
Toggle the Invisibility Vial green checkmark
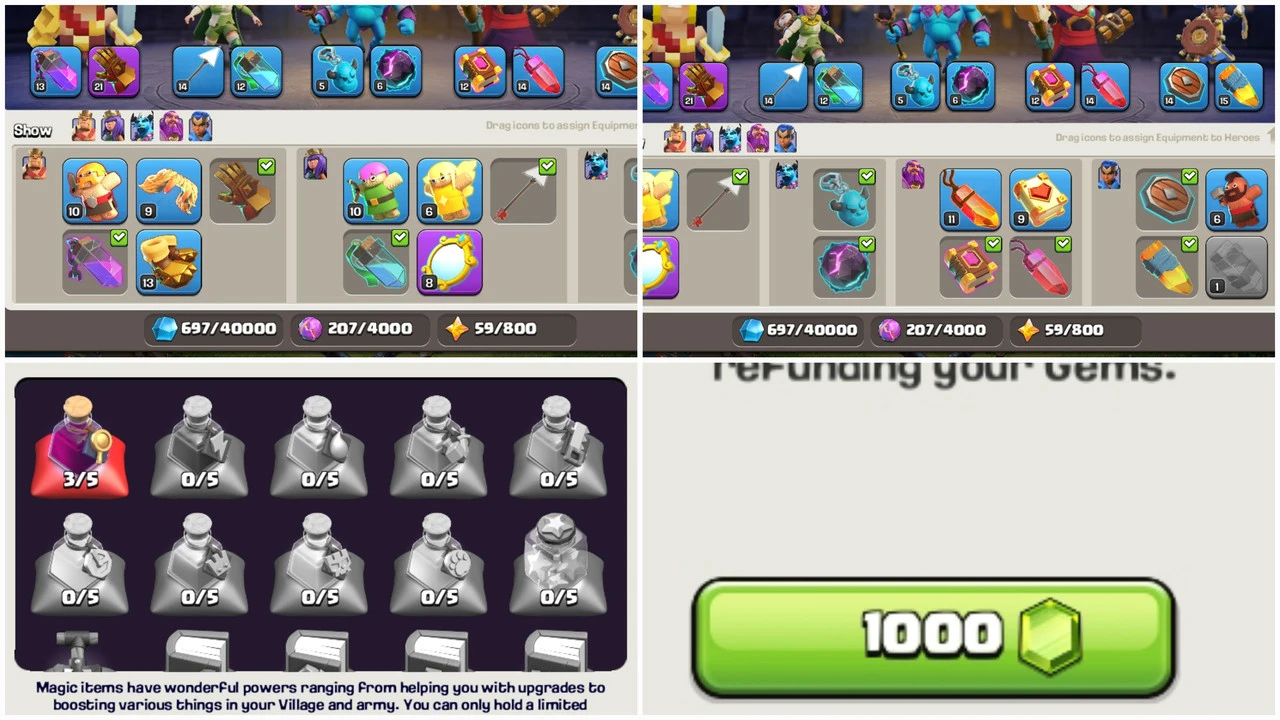click(400, 238)
